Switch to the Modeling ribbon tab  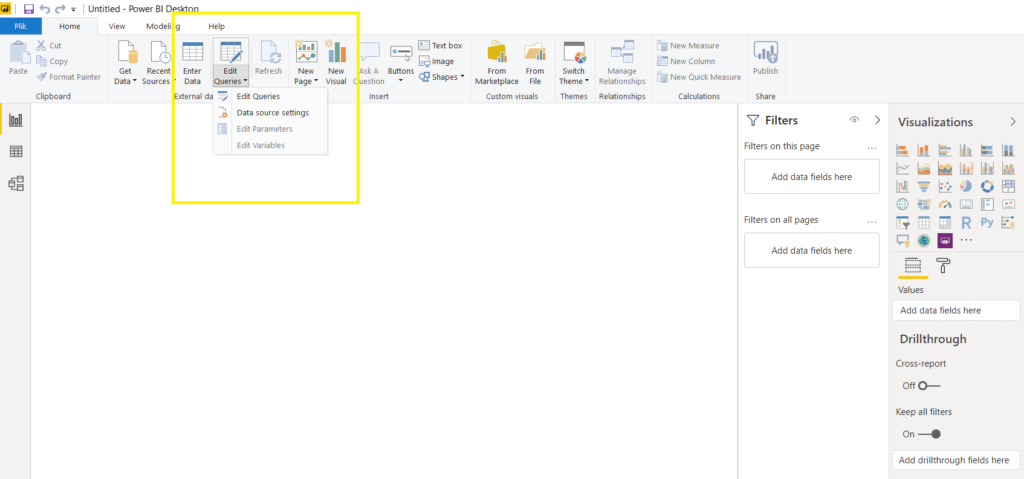pyautogui.click(x=163, y=26)
